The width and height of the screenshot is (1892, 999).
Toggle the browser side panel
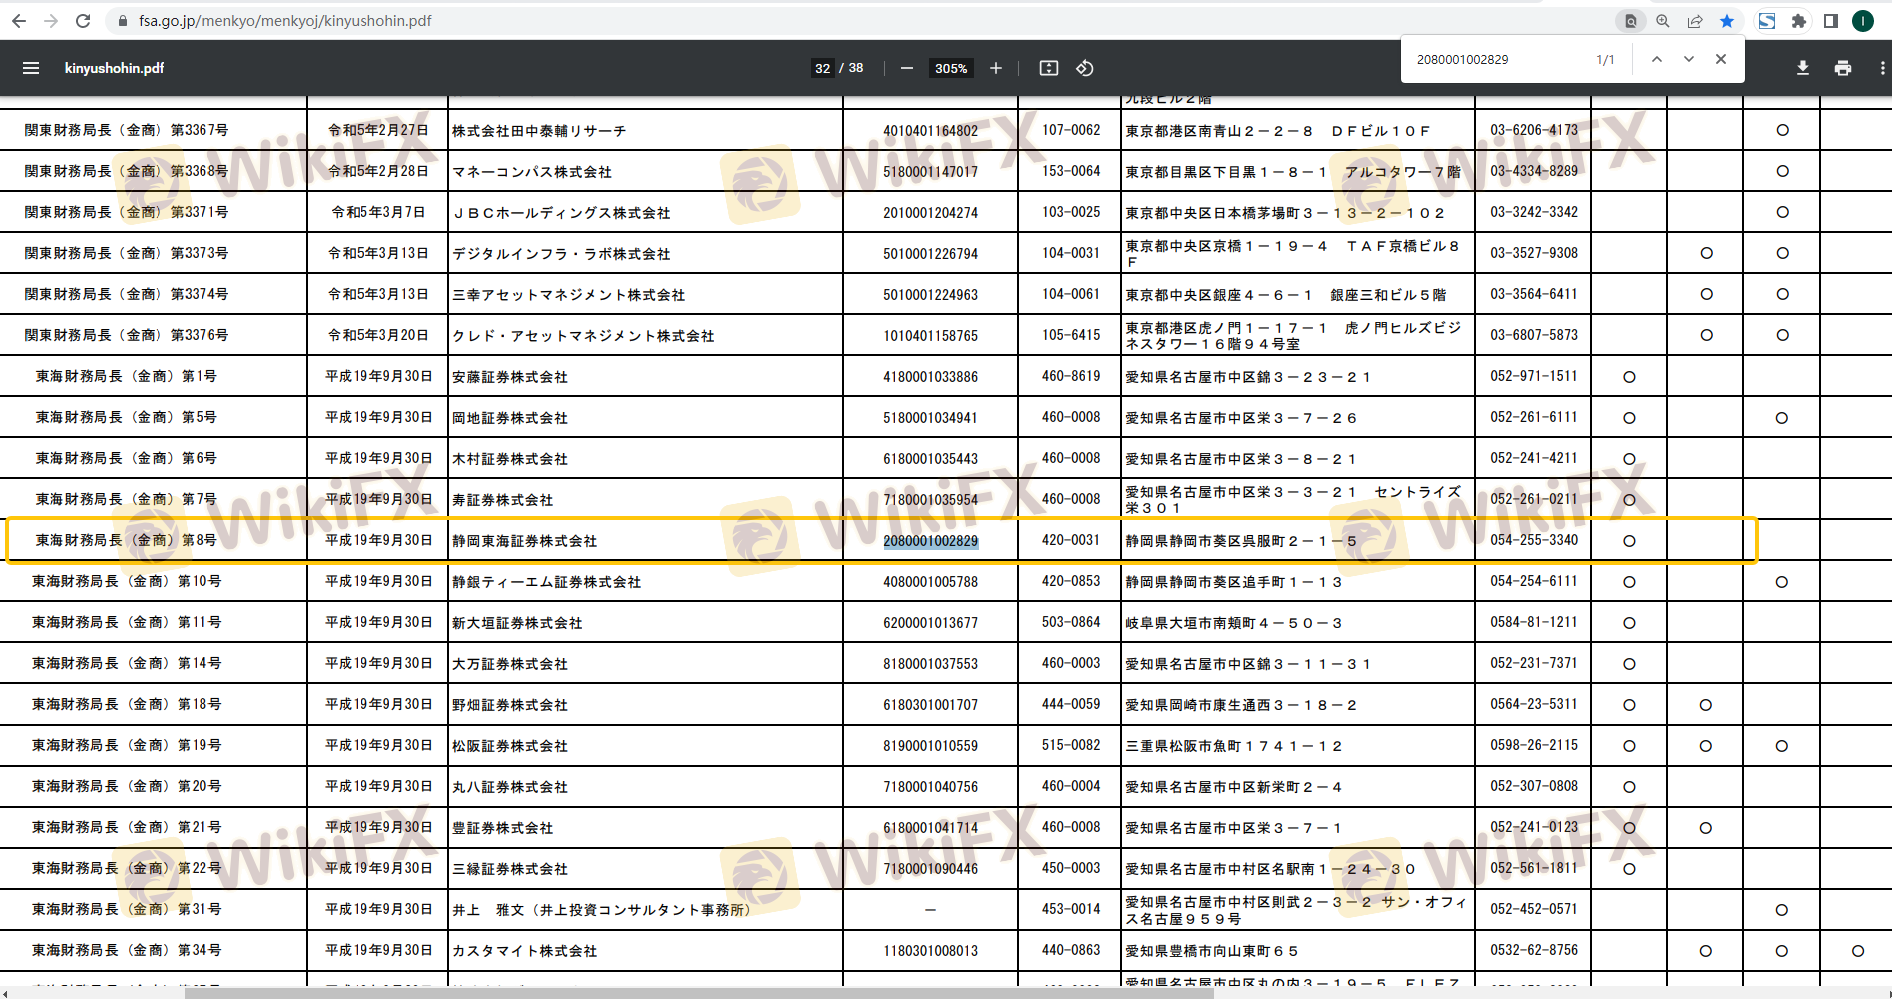1831,21
